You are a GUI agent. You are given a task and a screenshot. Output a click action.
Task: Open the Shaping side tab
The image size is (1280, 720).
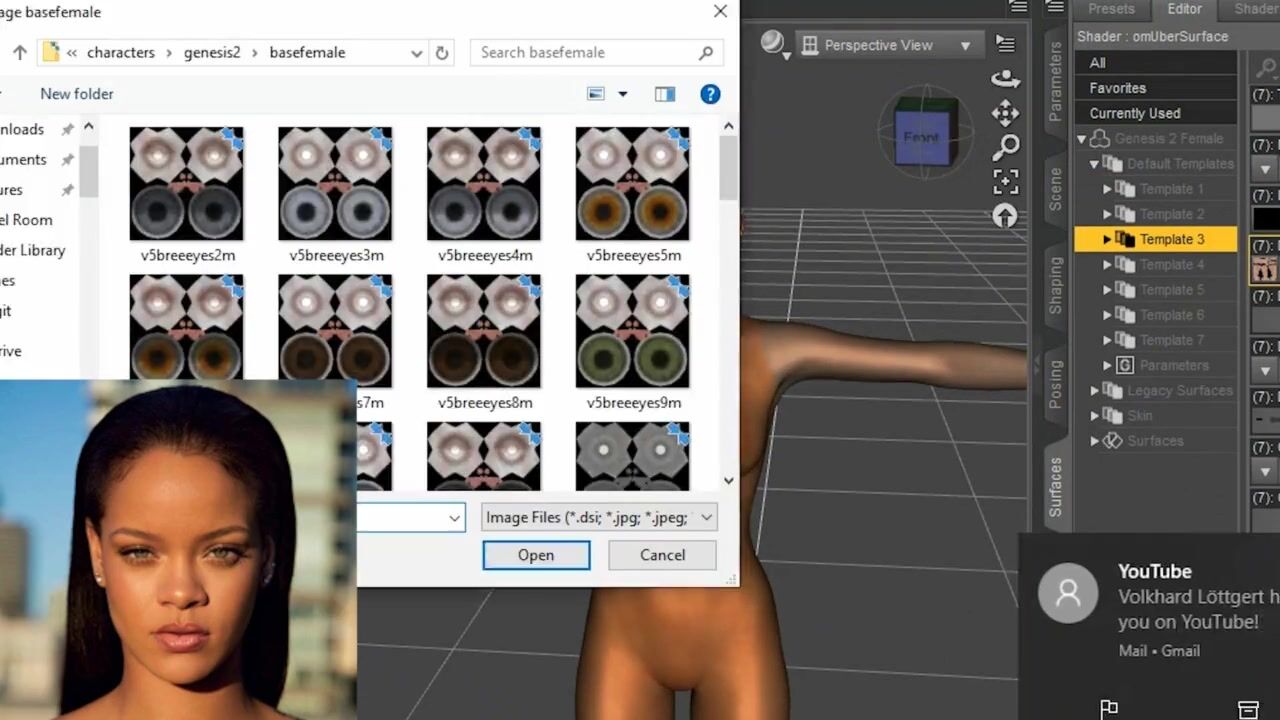(x=1056, y=285)
